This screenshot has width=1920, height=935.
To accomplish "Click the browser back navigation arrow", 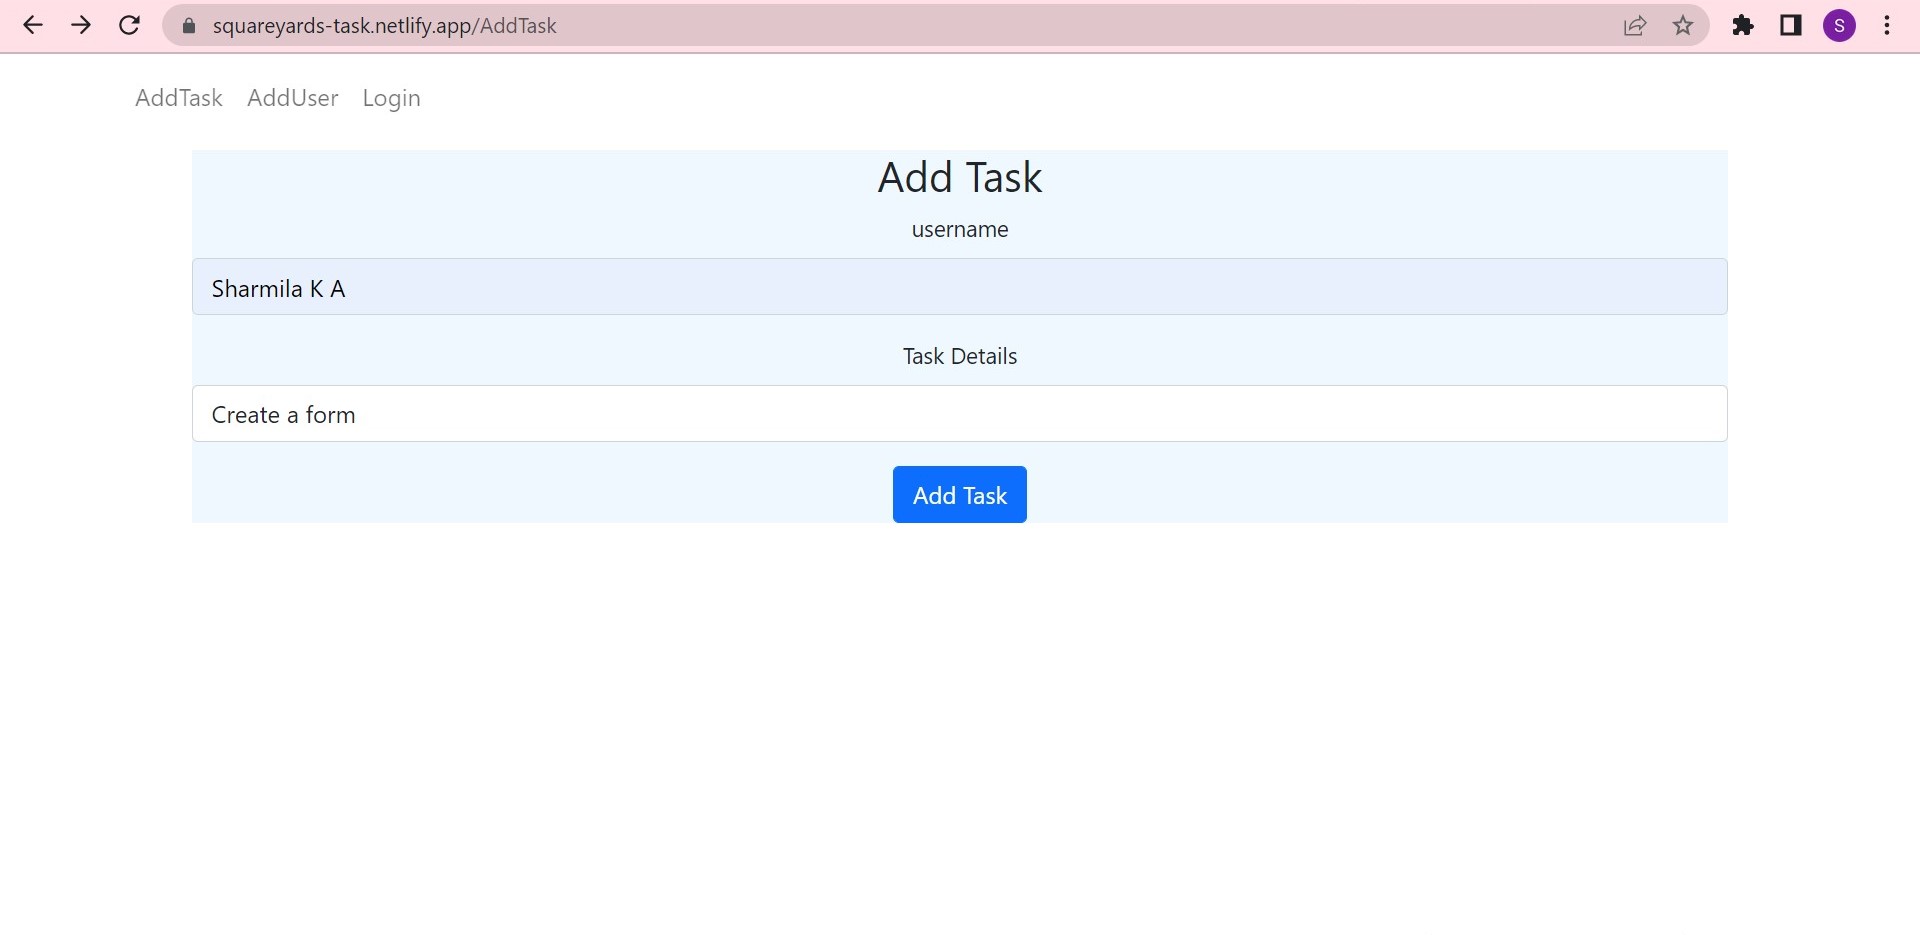I will (33, 26).
